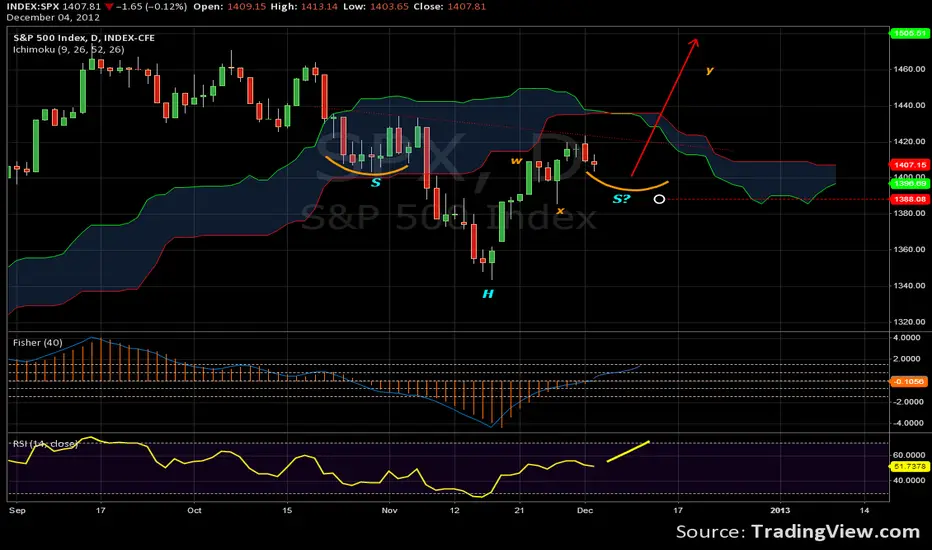This screenshot has height=550, width=932.
Task: Select the orange w annotation label
Action: click(517, 161)
